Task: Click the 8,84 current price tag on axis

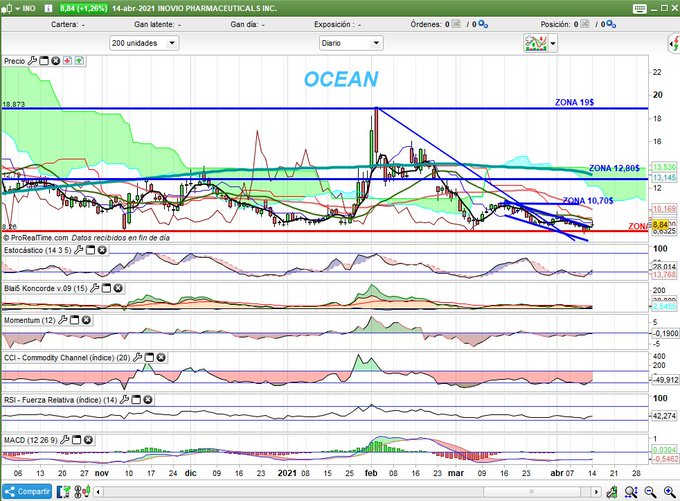Action: [660, 224]
